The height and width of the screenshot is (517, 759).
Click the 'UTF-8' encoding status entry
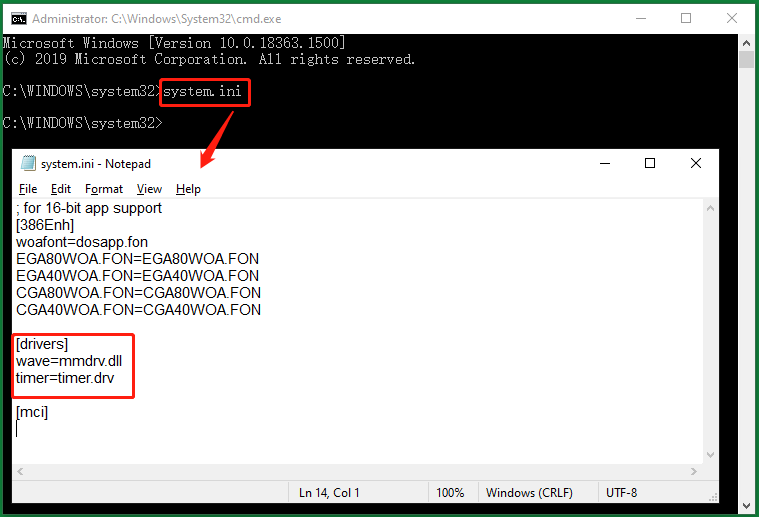click(622, 493)
